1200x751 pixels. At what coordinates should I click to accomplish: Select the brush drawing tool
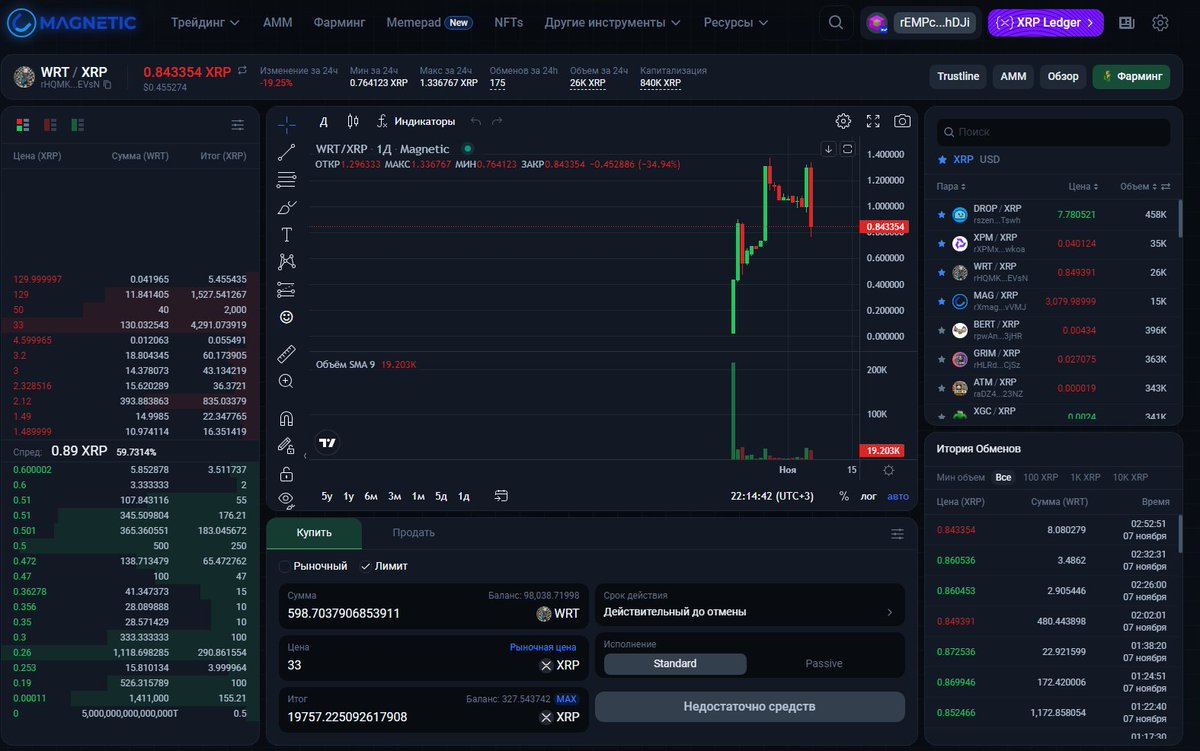tap(287, 208)
